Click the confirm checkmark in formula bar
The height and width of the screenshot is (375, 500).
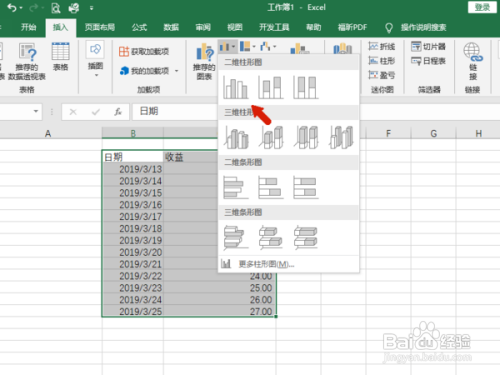[96, 112]
